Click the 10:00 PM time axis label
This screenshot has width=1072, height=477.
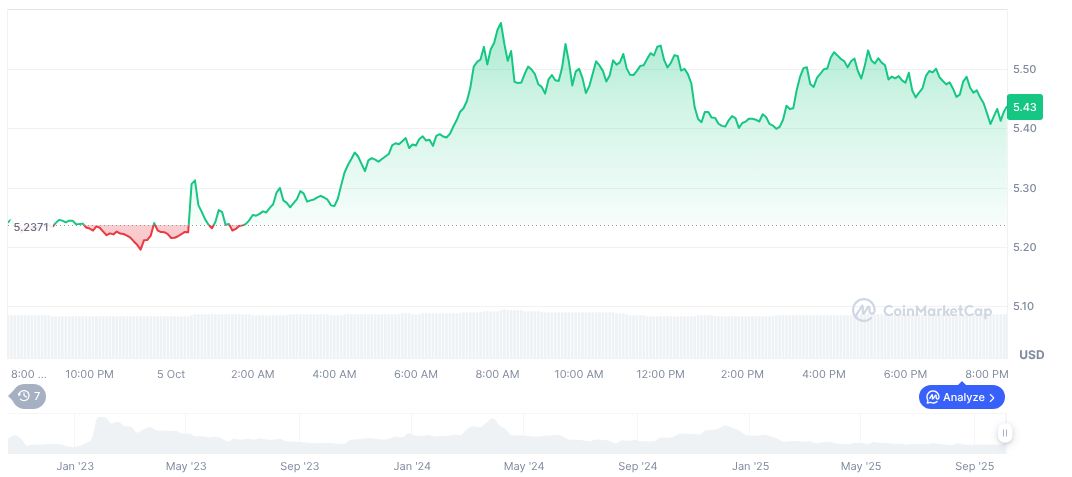pos(89,374)
